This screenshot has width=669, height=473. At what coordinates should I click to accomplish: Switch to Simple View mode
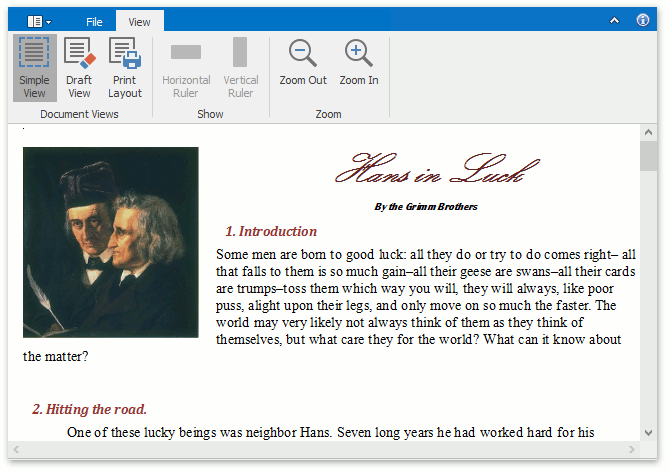34,68
